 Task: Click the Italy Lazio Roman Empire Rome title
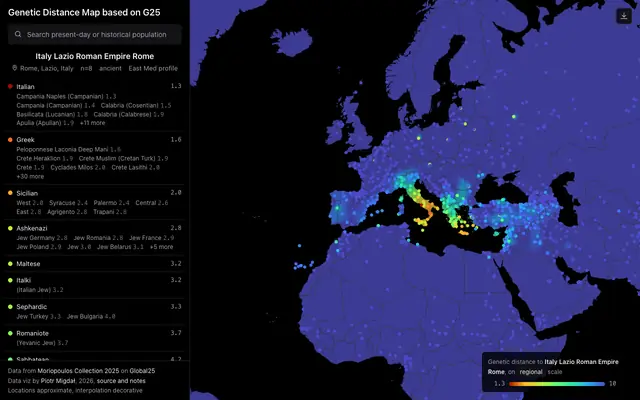(x=95, y=56)
